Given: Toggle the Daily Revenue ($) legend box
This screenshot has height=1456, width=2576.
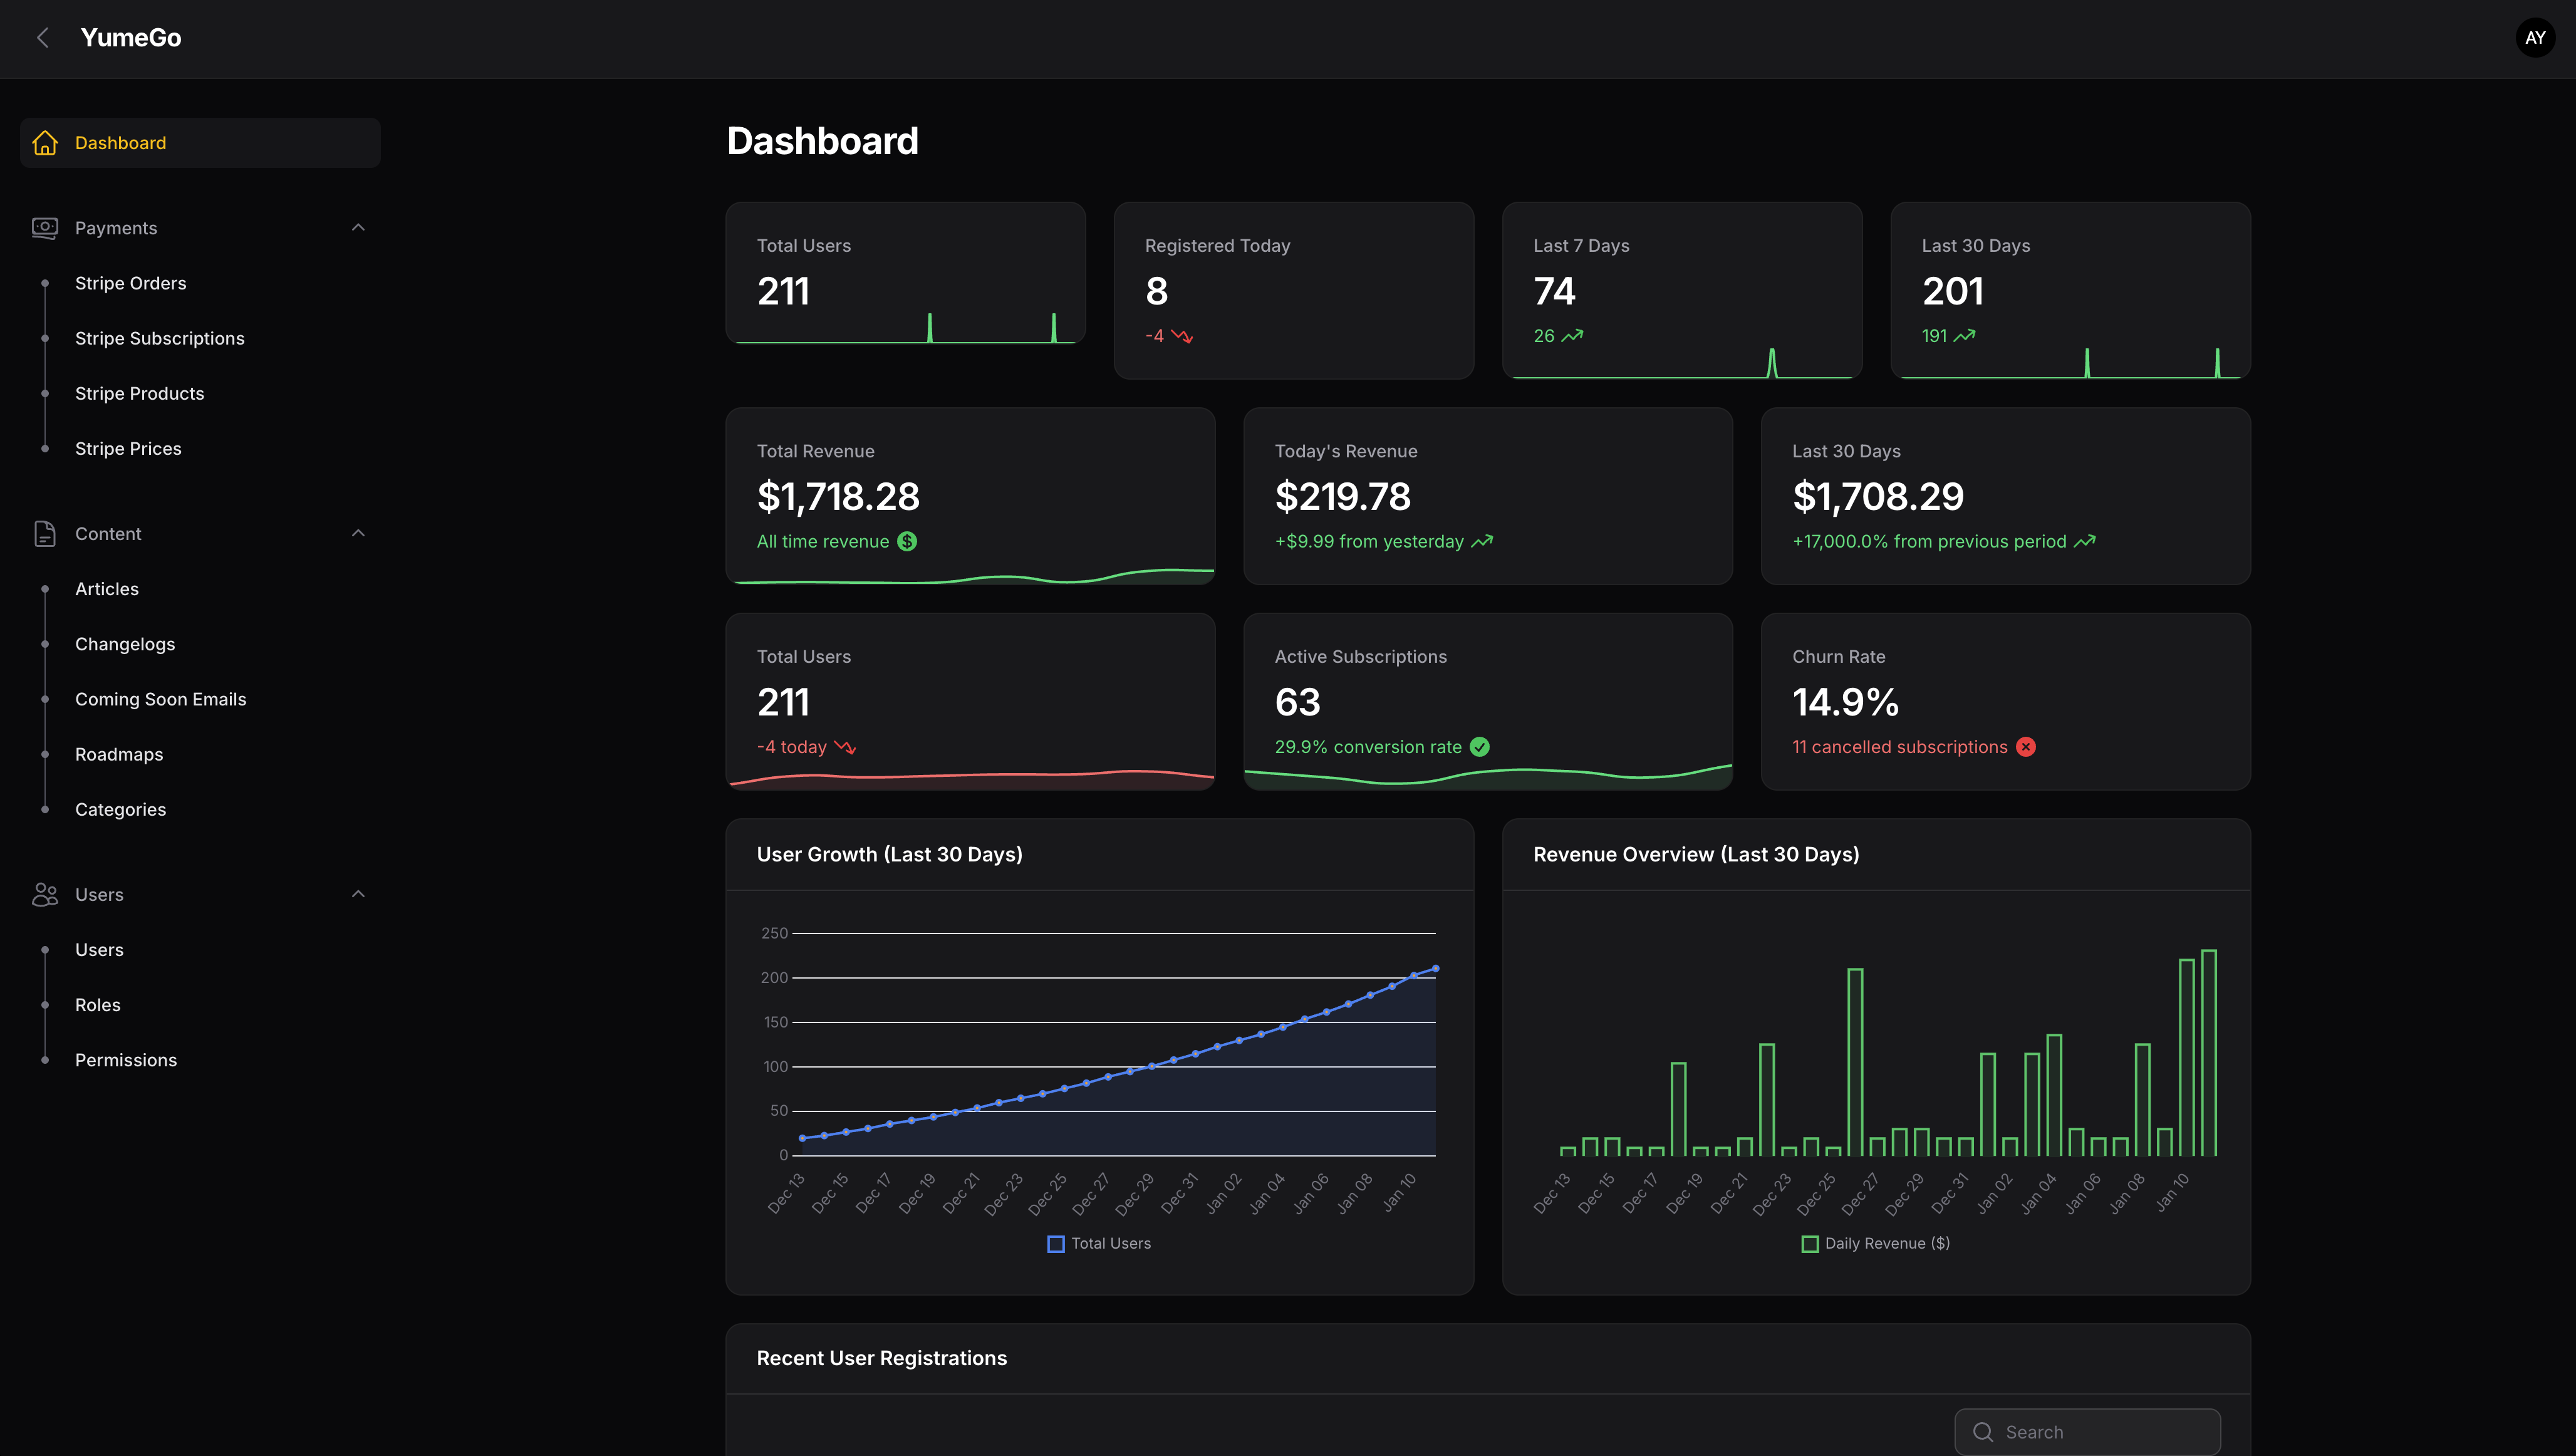Looking at the screenshot, I should (x=1810, y=1244).
